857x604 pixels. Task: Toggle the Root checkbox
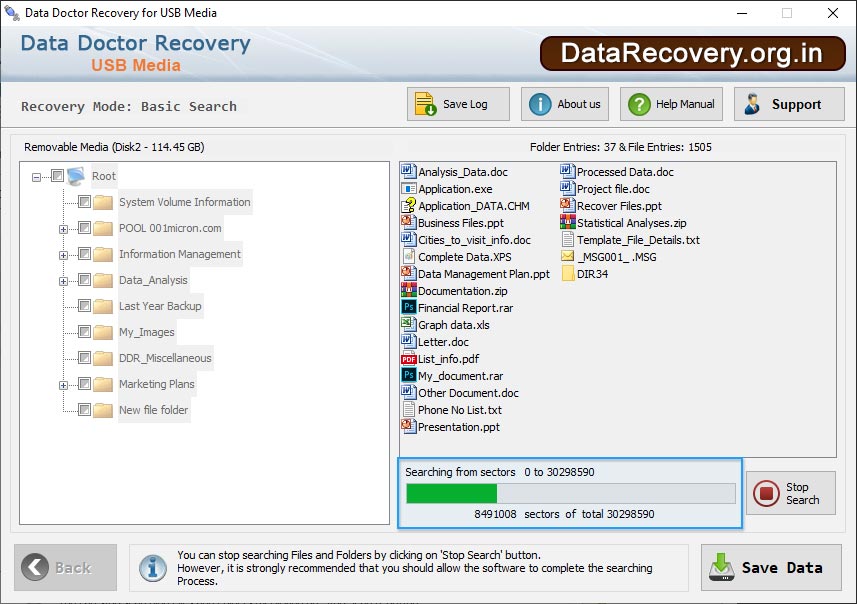click(57, 175)
